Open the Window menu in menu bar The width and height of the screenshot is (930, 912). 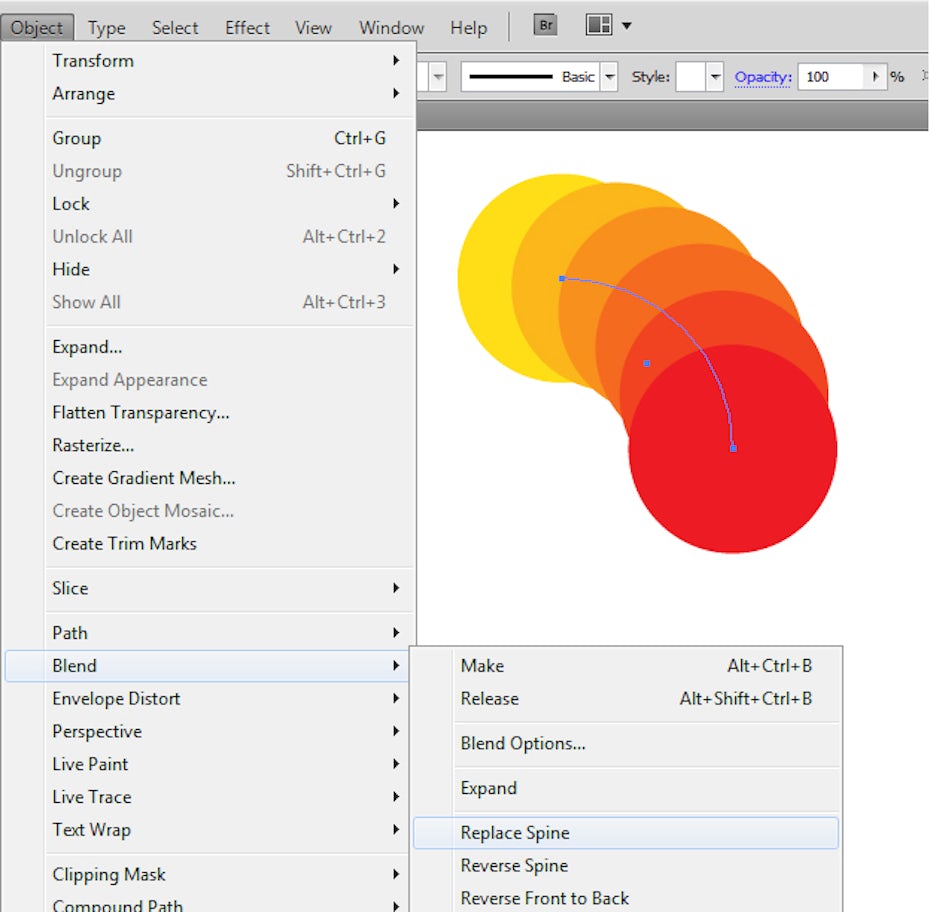[x=391, y=28]
